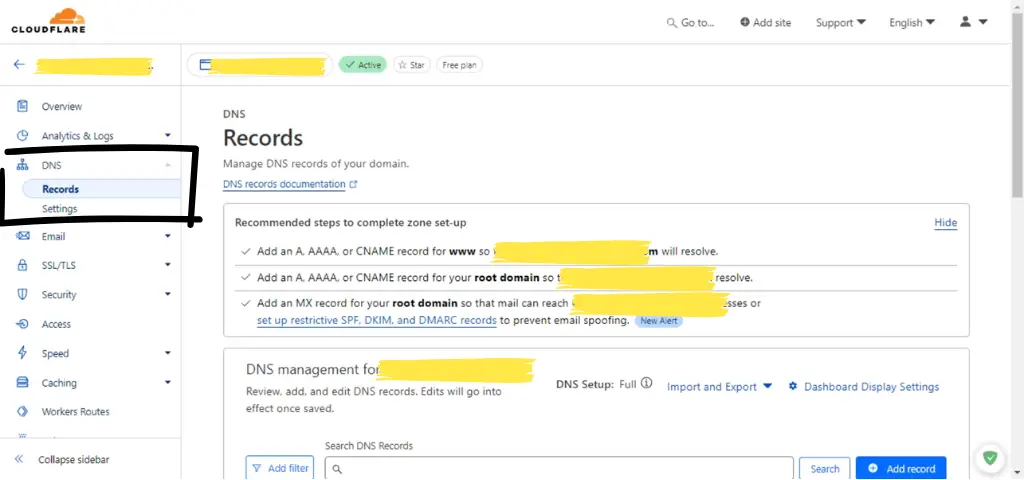Open Import and Export dropdown
The image size is (1024, 480).
(719, 387)
